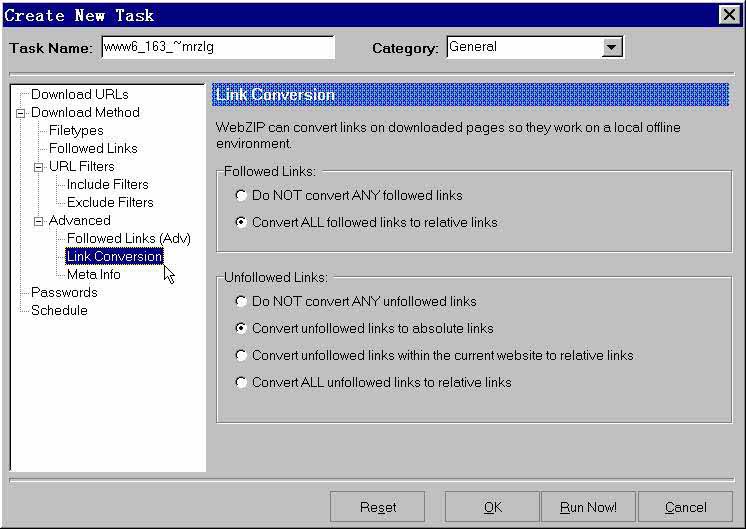
Task: Collapse the Download Method tree node
Action: [x=20, y=113]
